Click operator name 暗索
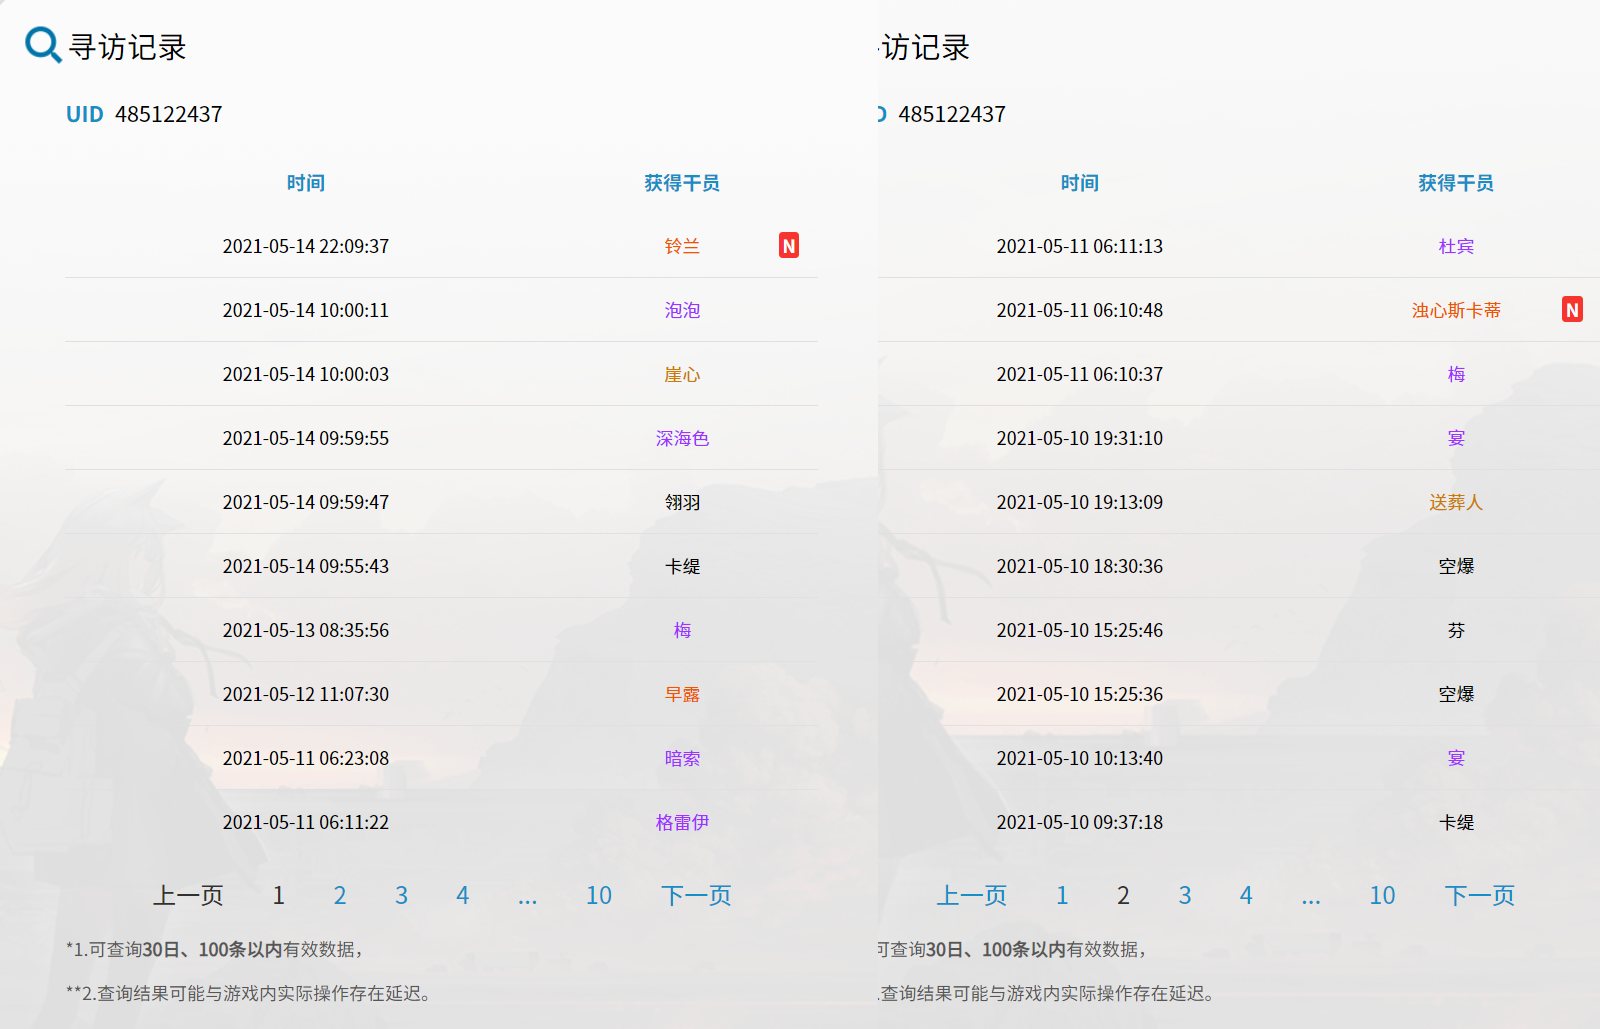This screenshot has width=1600, height=1029. 682,758
